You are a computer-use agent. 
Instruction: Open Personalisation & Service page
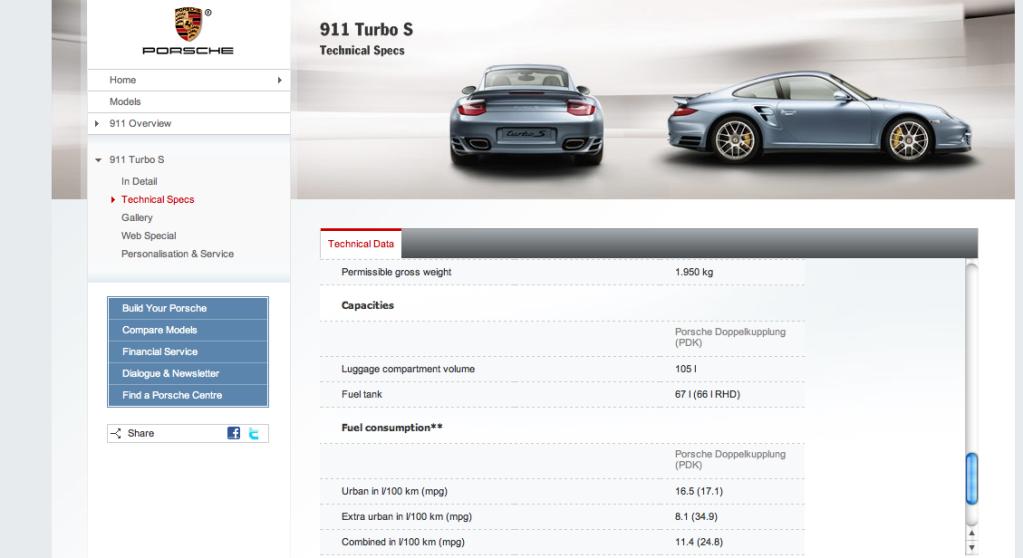click(177, 254)
